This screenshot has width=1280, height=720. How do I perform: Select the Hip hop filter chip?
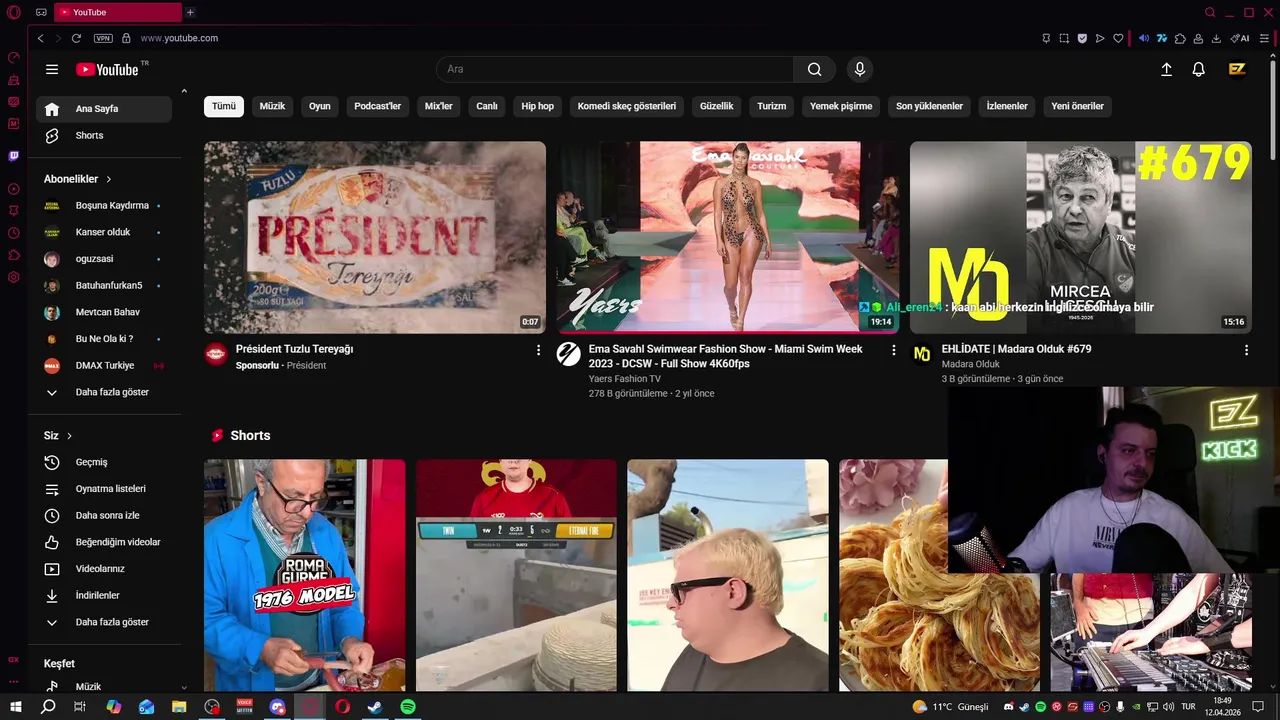coord(537,106)
